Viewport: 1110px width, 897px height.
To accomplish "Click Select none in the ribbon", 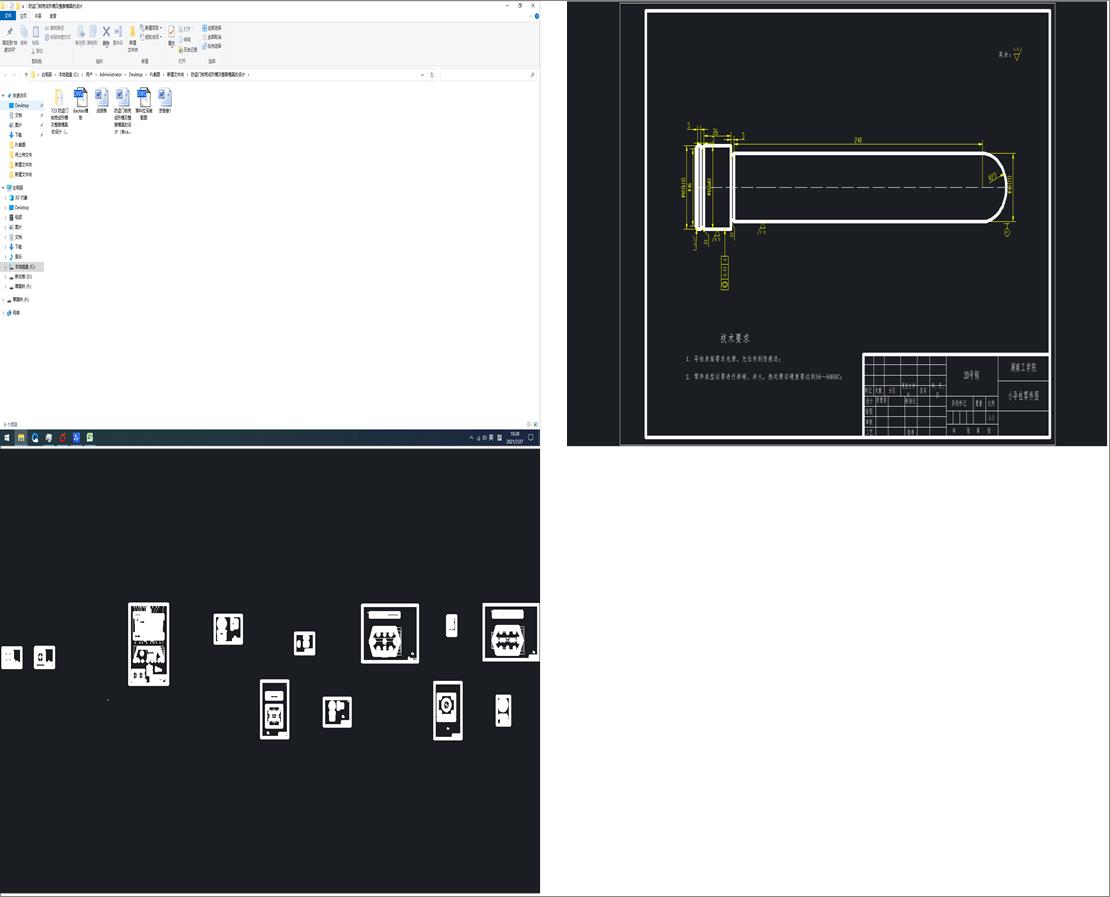I will pos(212,37).
